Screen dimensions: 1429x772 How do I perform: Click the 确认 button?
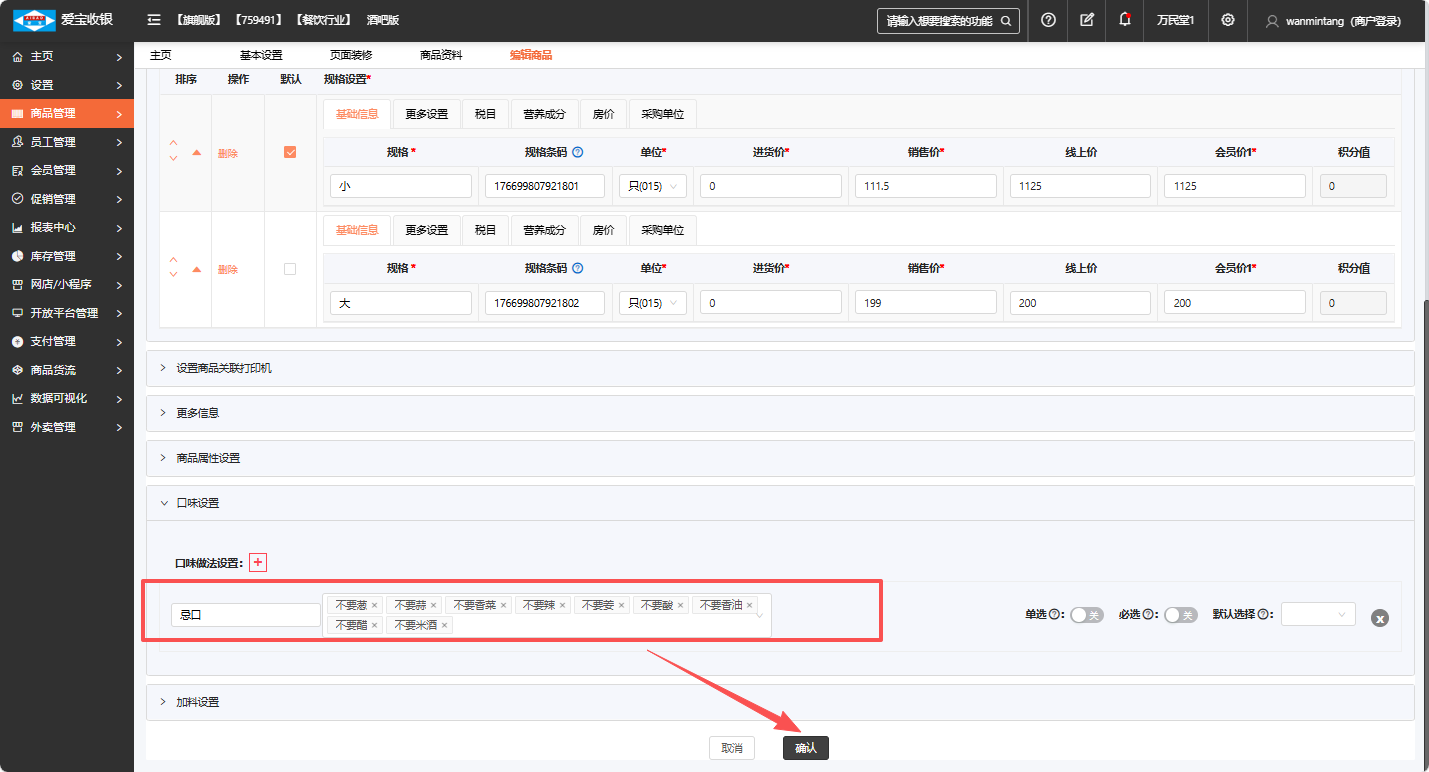pos(806,748)
